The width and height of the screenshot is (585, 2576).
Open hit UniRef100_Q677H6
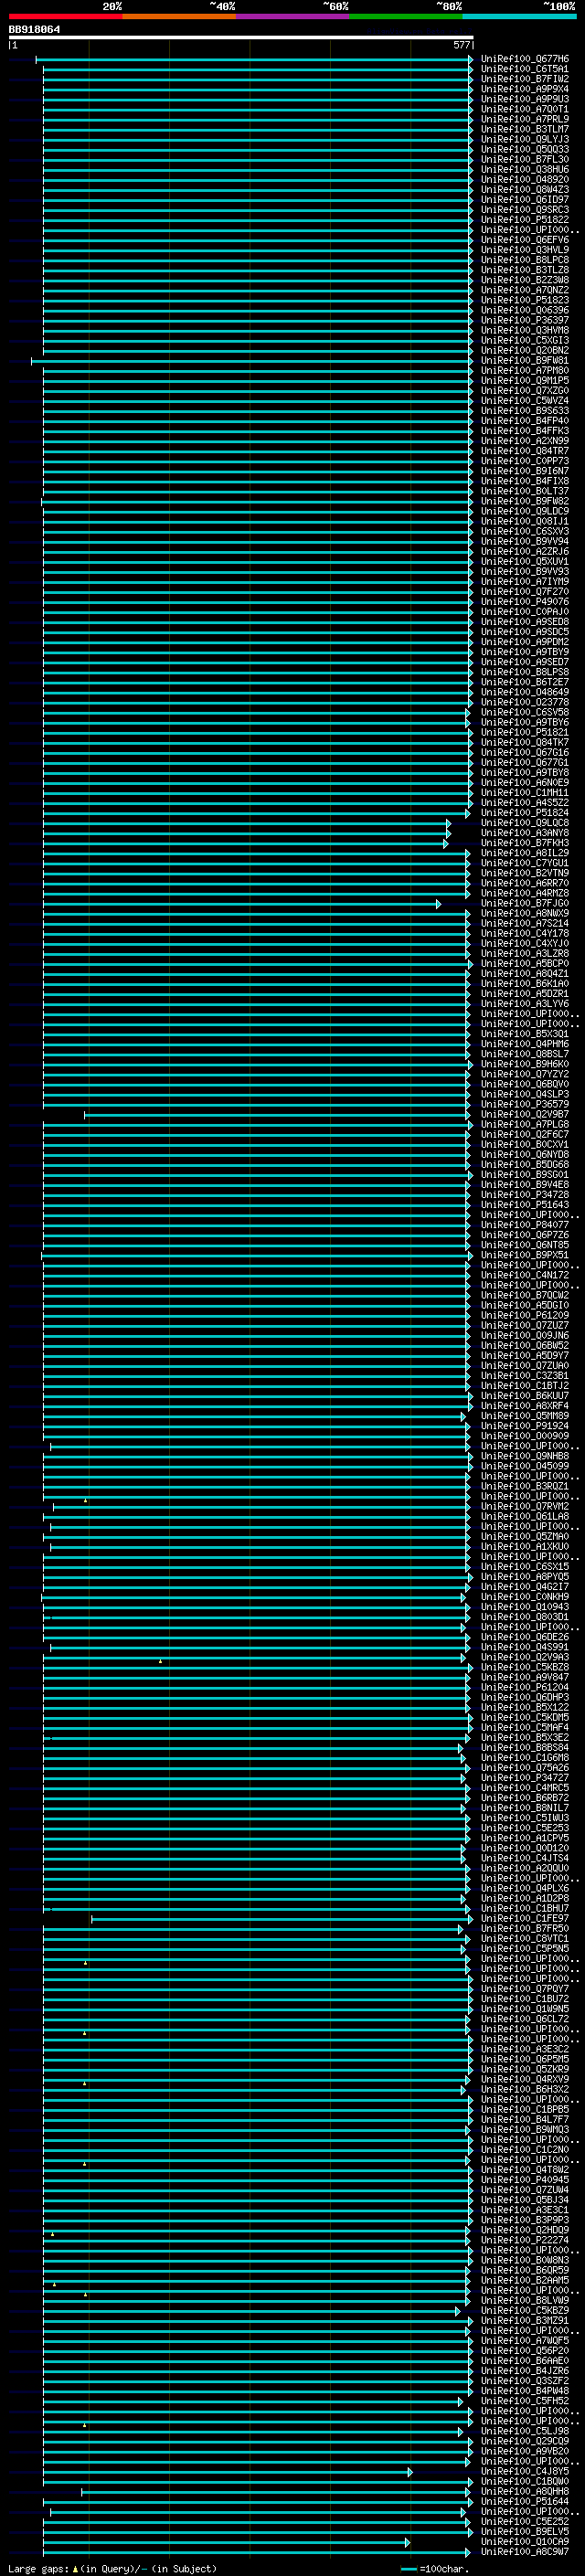point(525,60)
